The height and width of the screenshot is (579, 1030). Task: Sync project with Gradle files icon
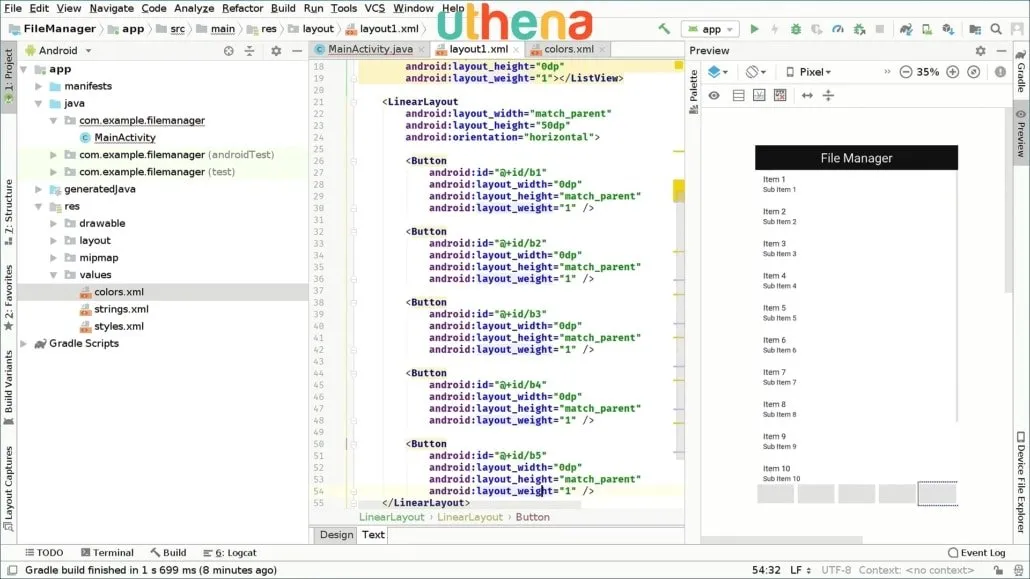(x=906, y=29)
